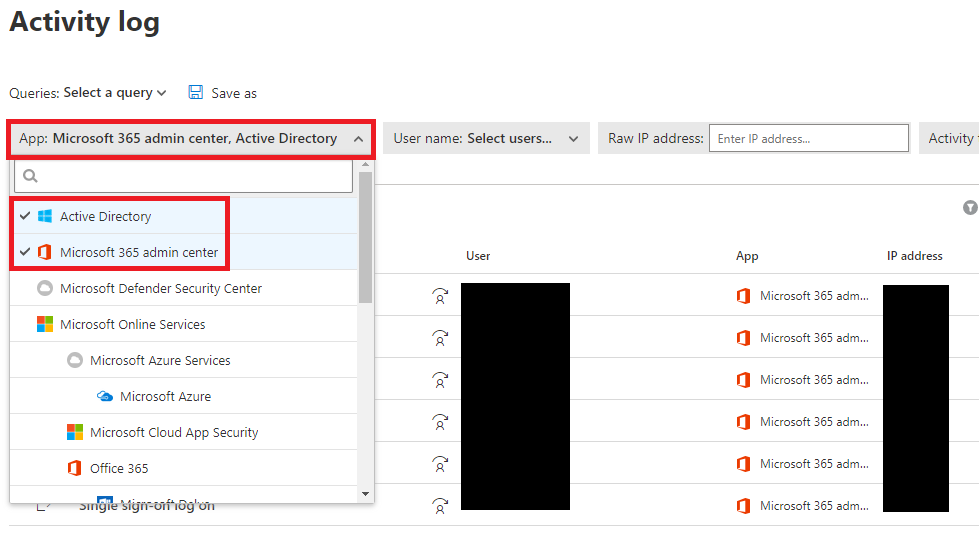
Task: Click the Microsoft Defender Security Center circle icon
Action: (45, 289)
